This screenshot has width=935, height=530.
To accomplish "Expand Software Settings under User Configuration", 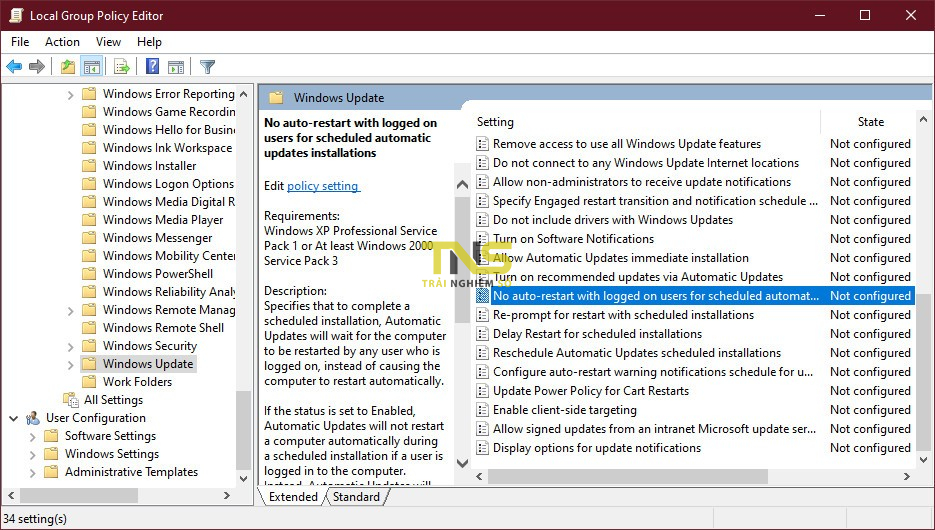I will tap(32, 436).
